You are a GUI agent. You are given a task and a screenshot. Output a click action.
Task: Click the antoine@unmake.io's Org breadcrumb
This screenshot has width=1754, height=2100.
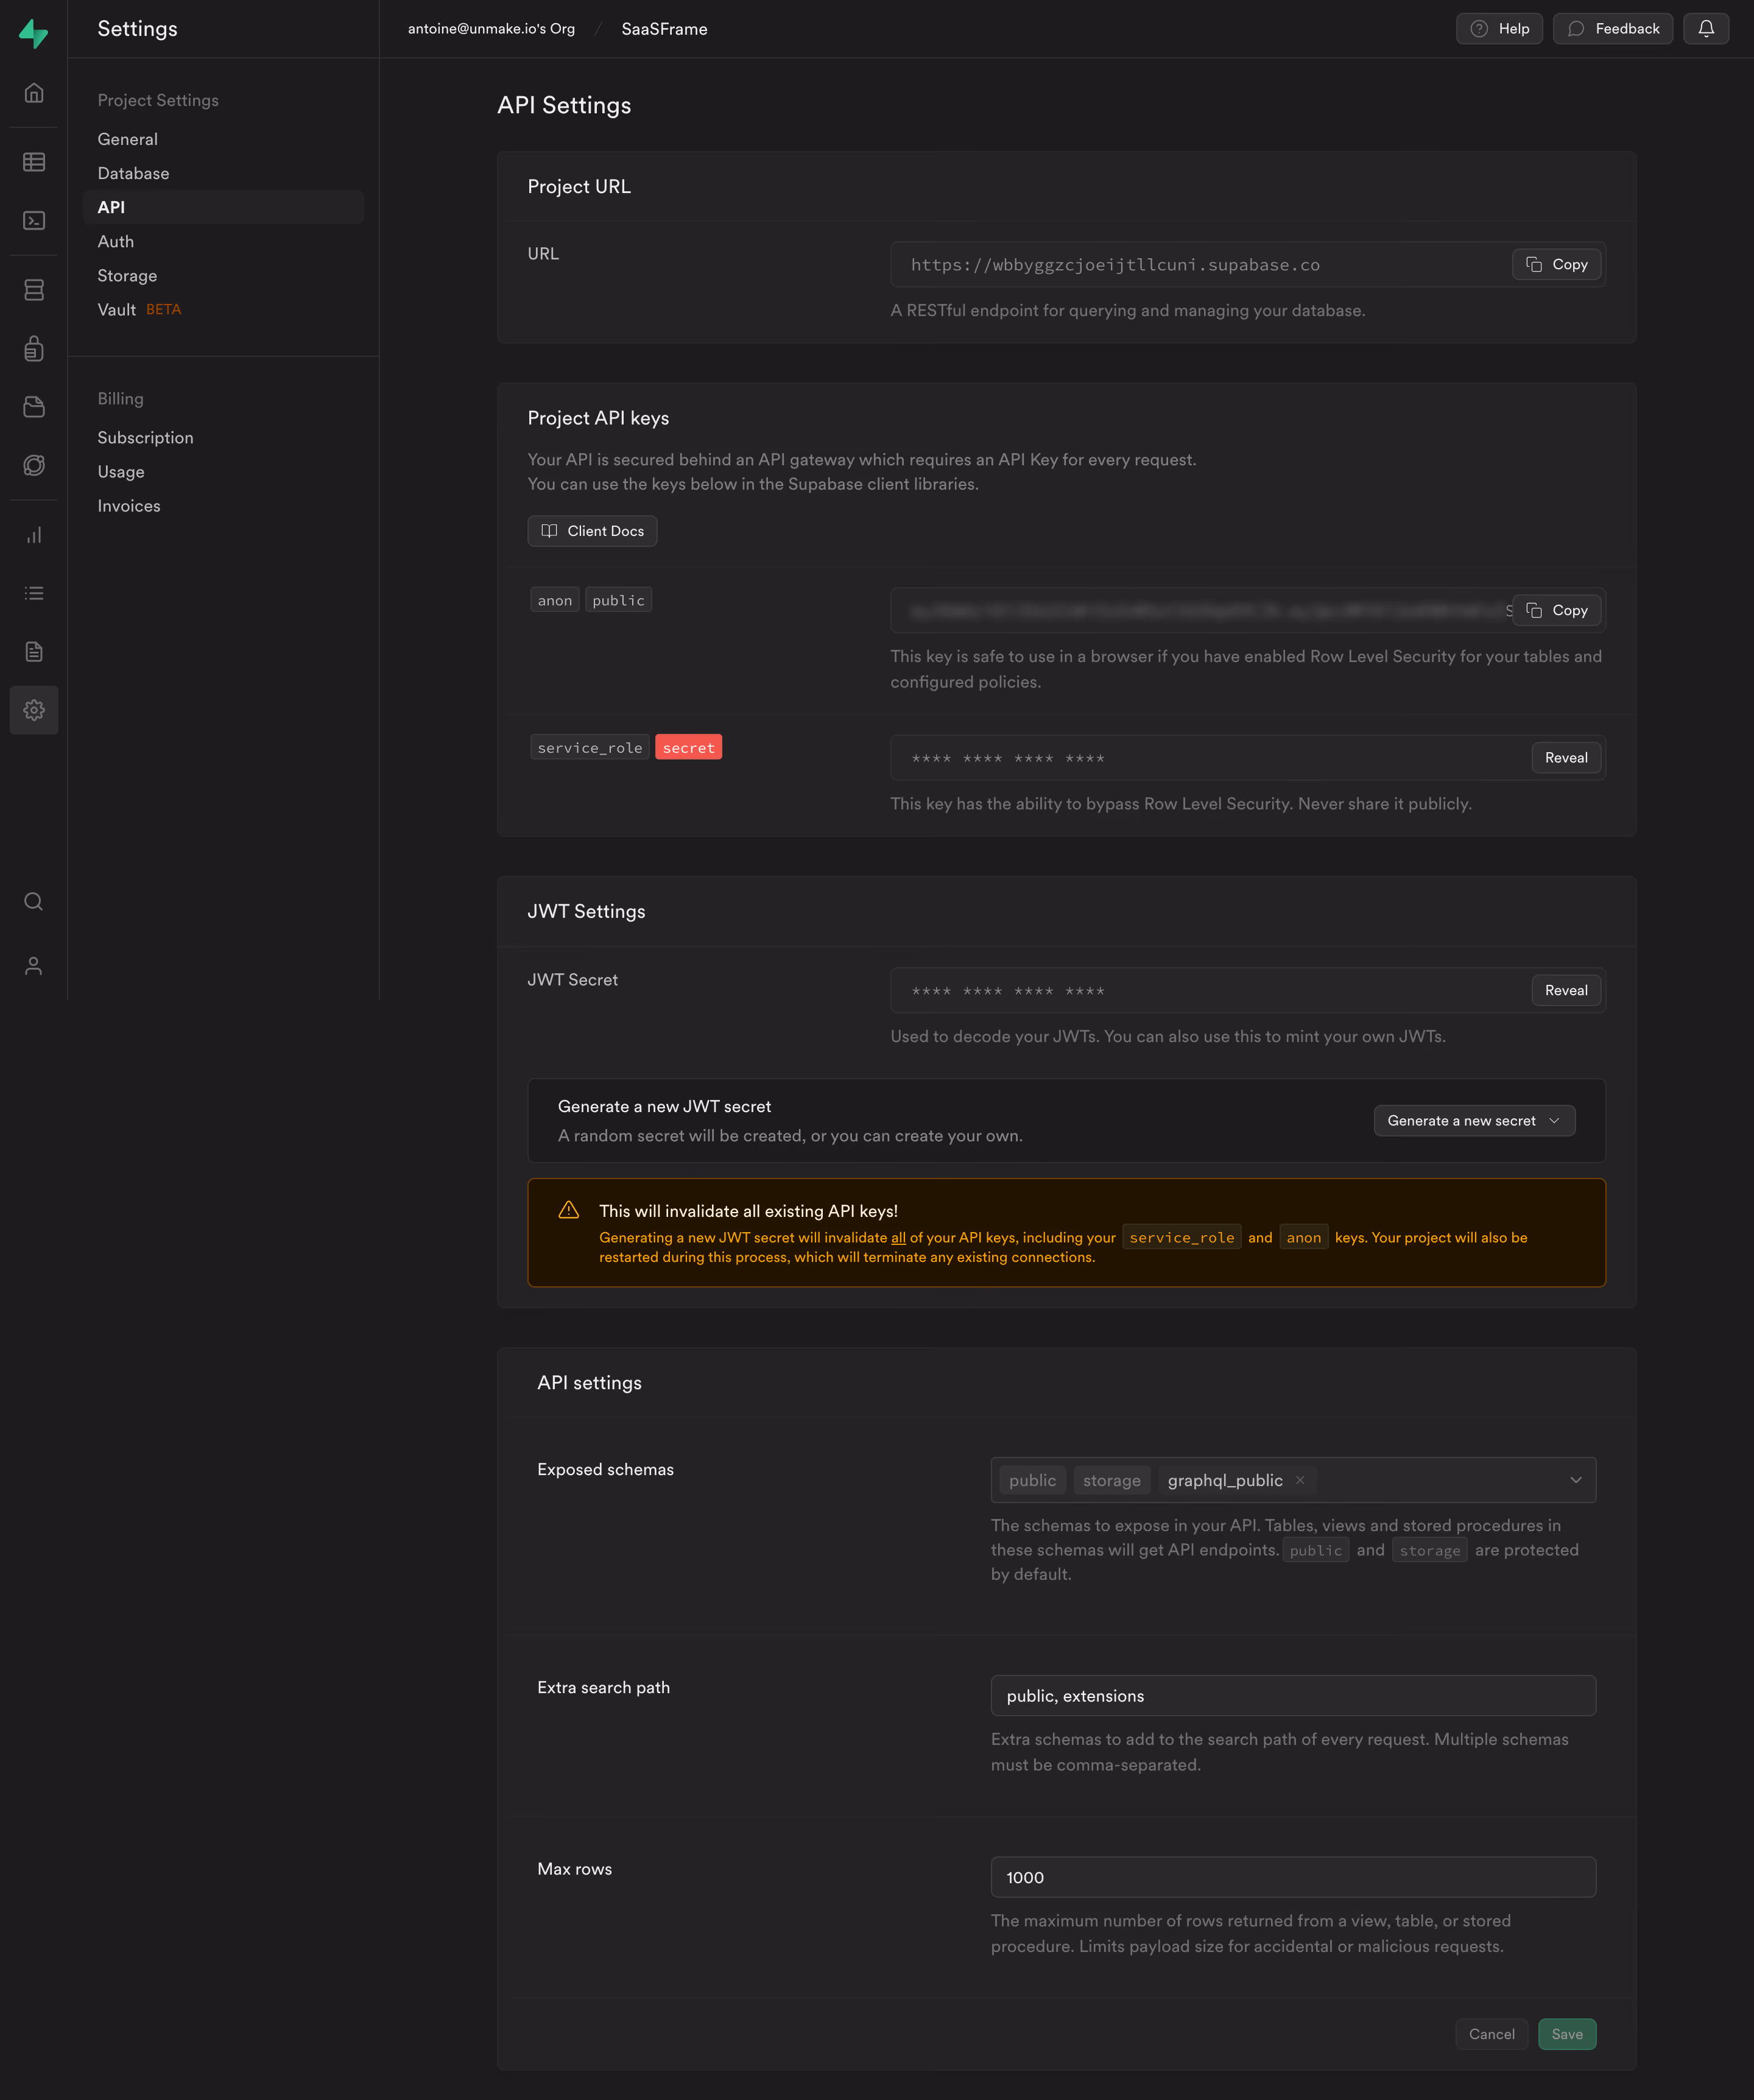point(491,29)
